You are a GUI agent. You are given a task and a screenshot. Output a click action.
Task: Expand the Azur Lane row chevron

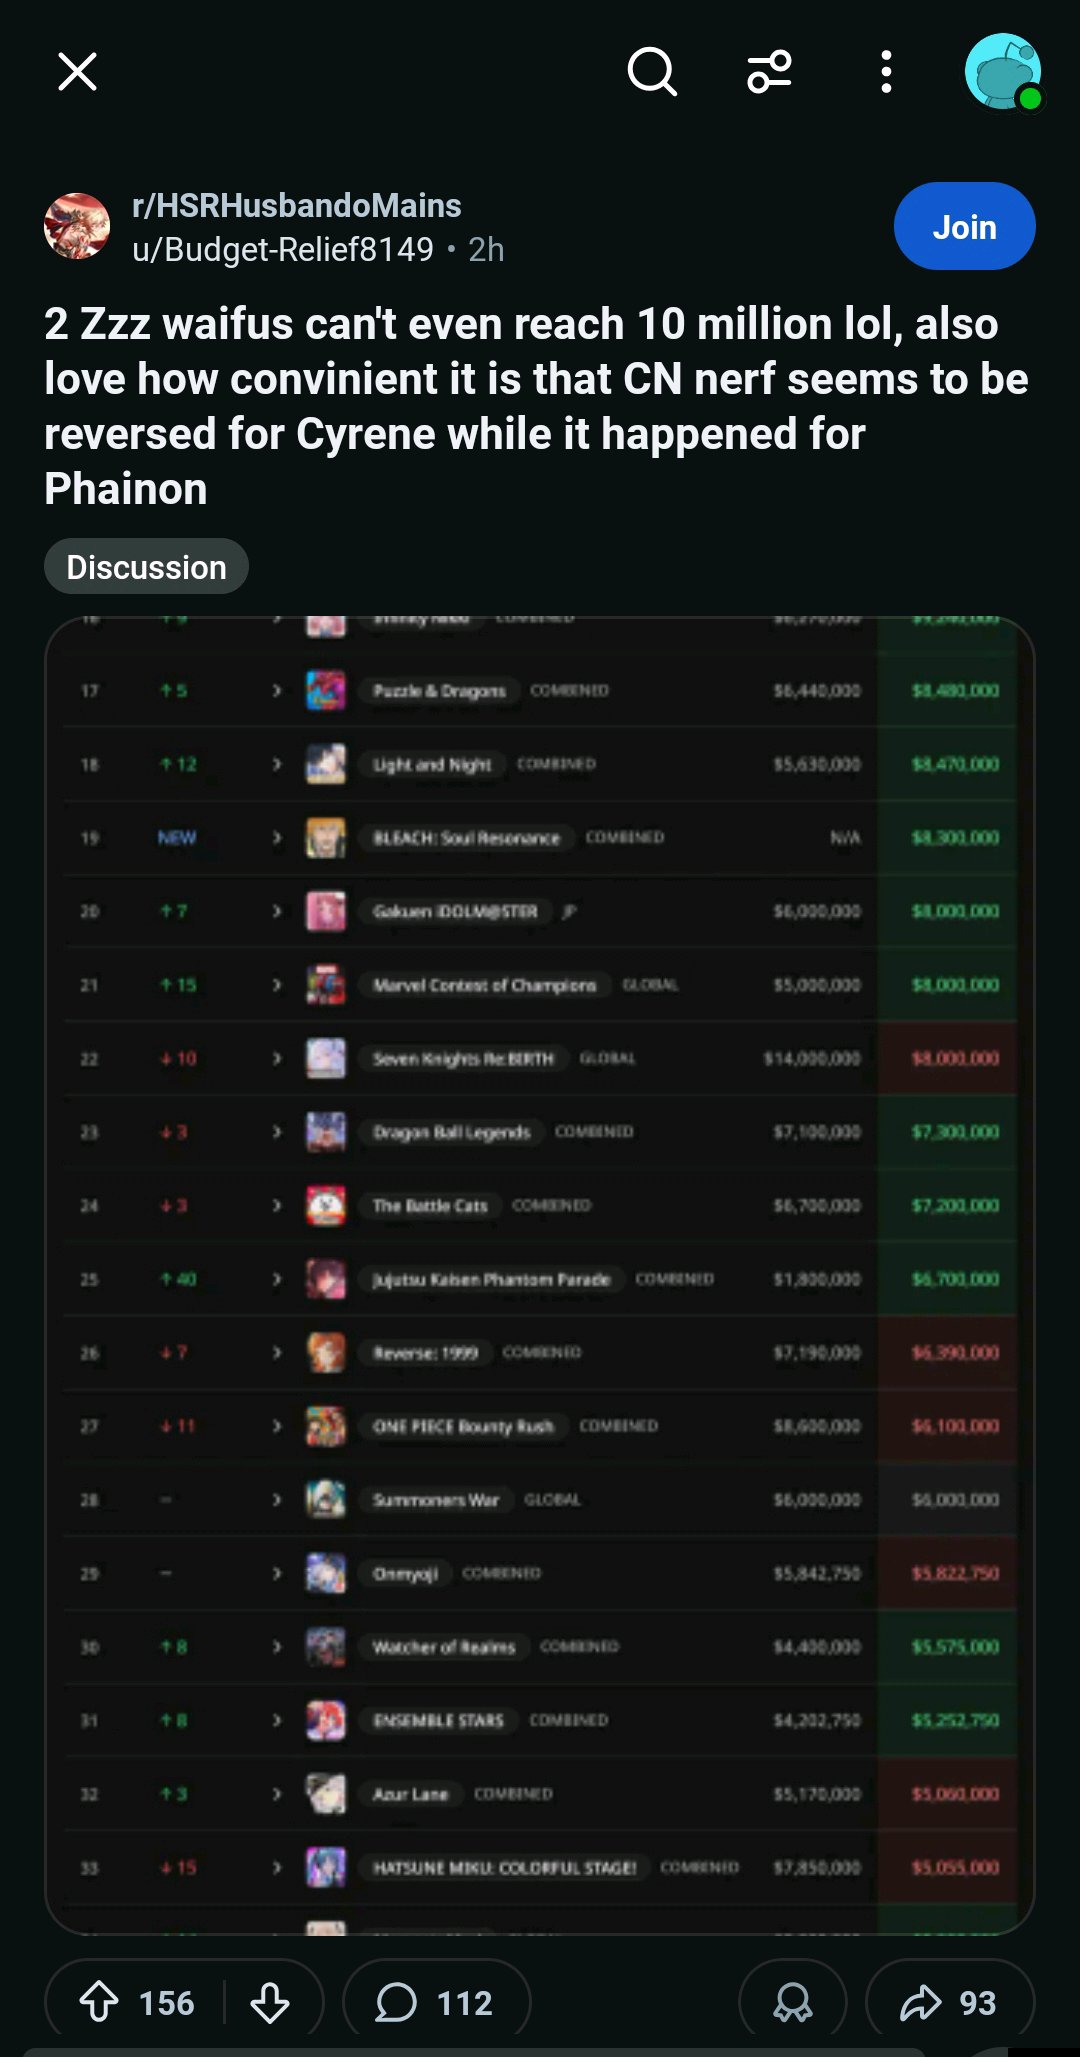[277, 1794]
